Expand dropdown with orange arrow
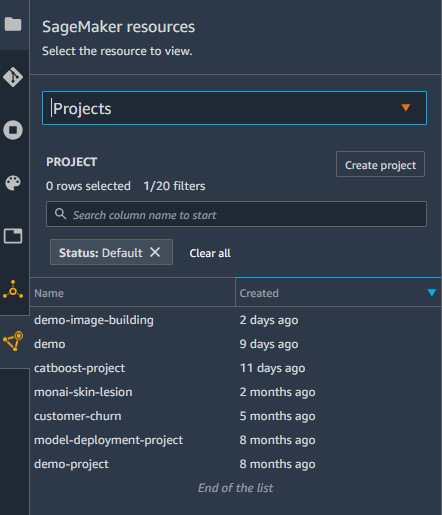 [406, 107]
